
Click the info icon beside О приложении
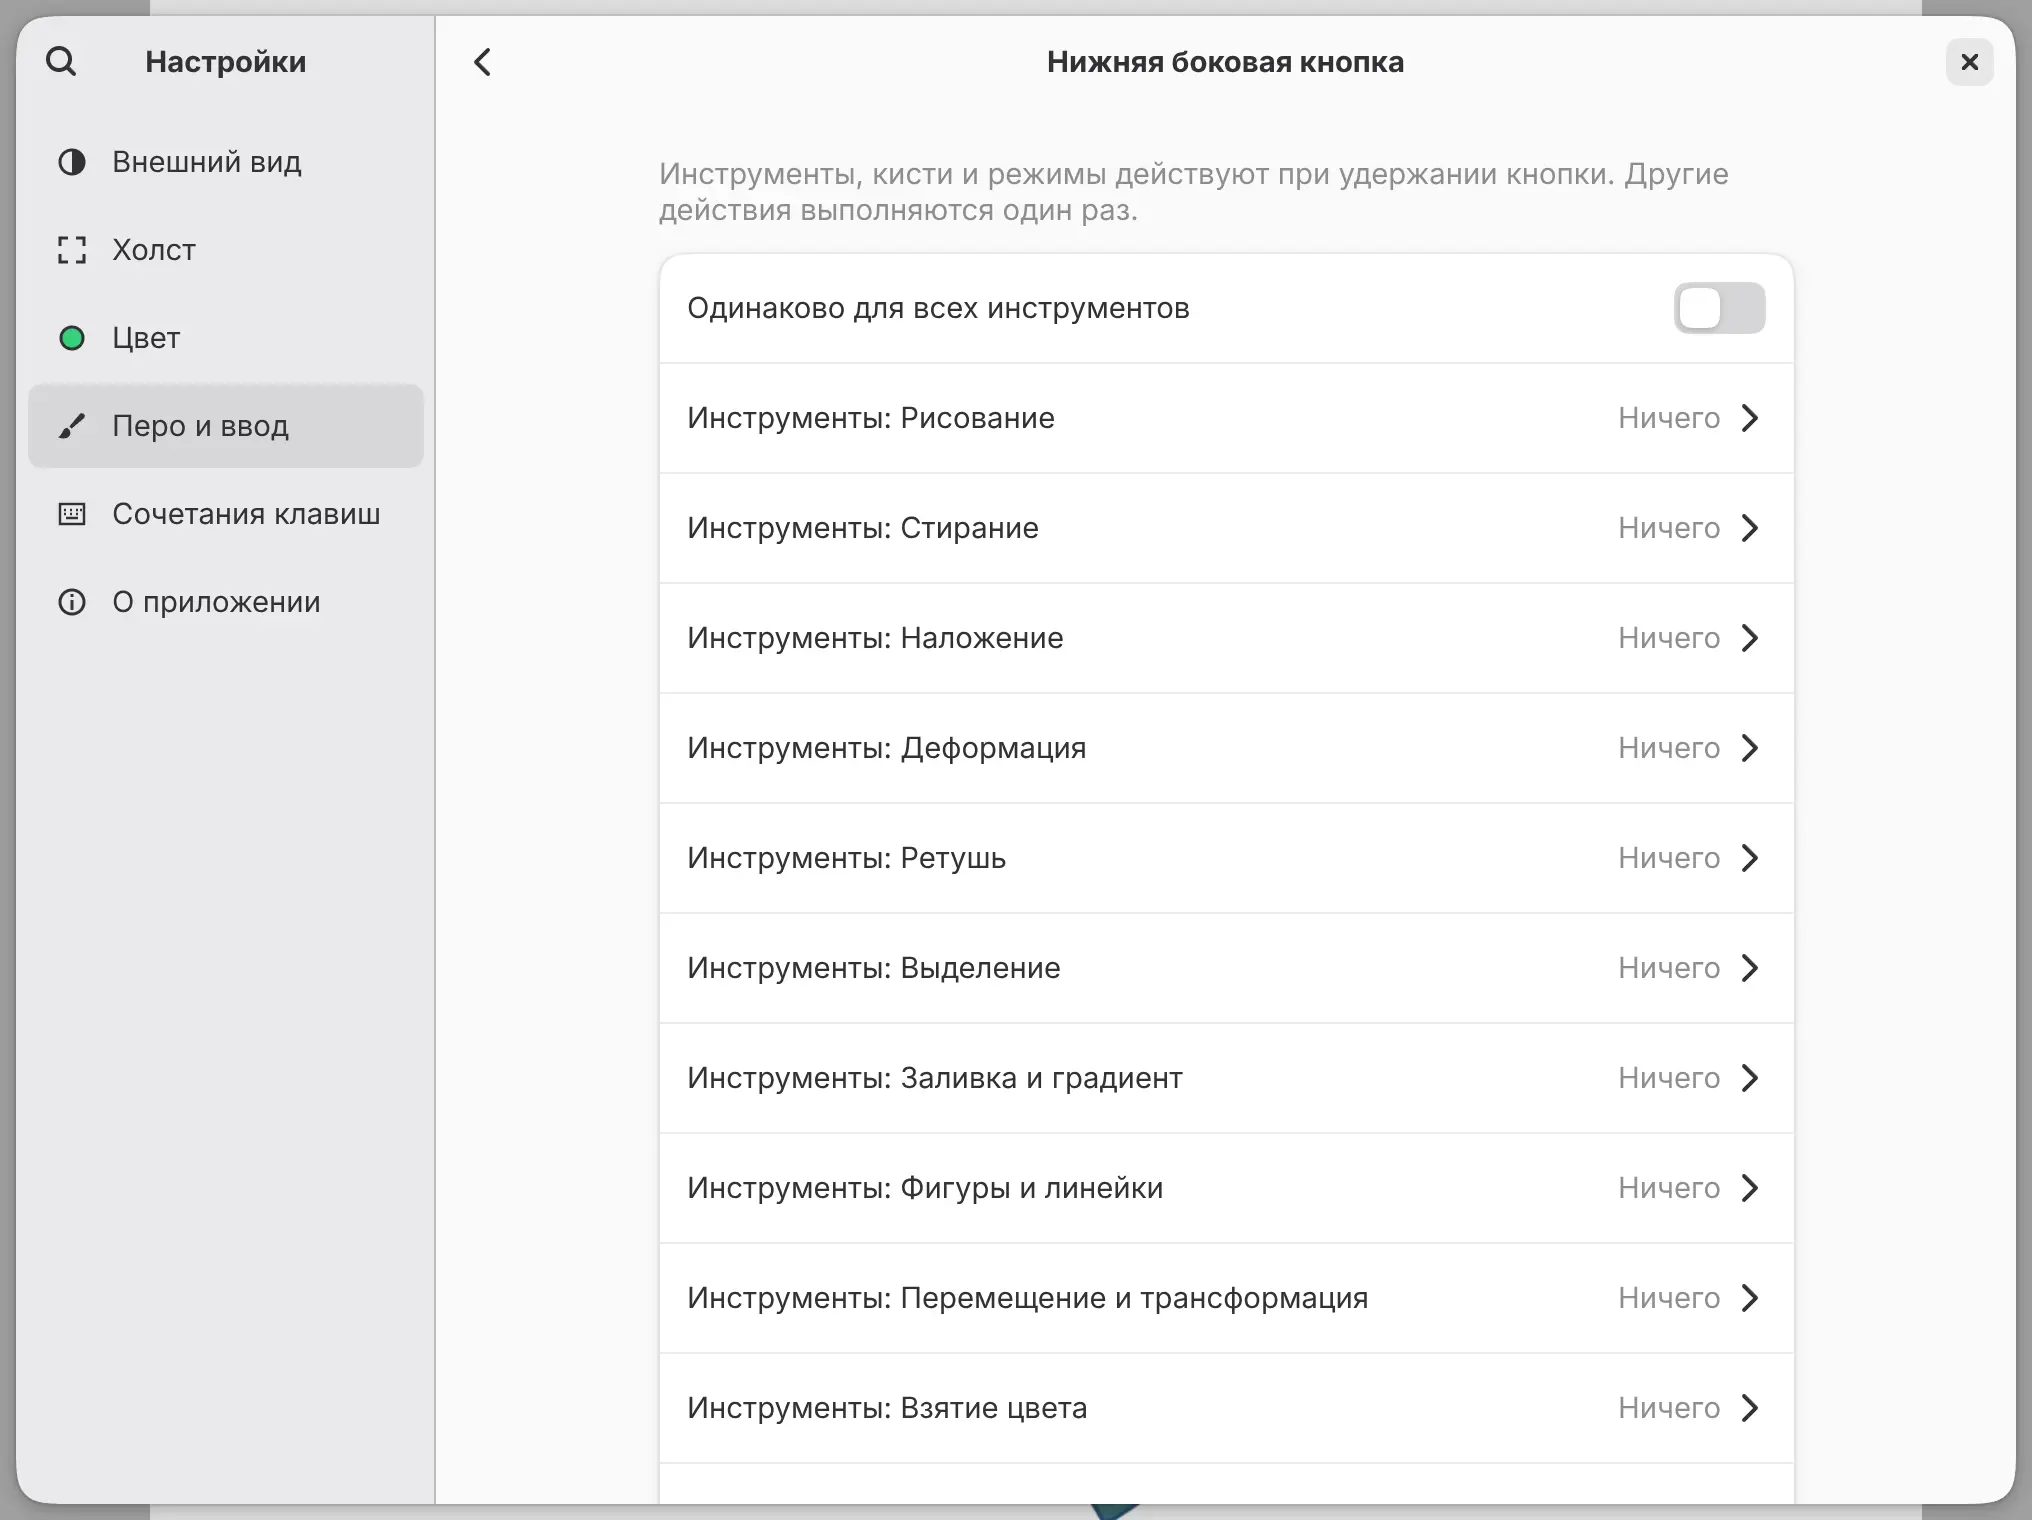[x=72, y=602]
